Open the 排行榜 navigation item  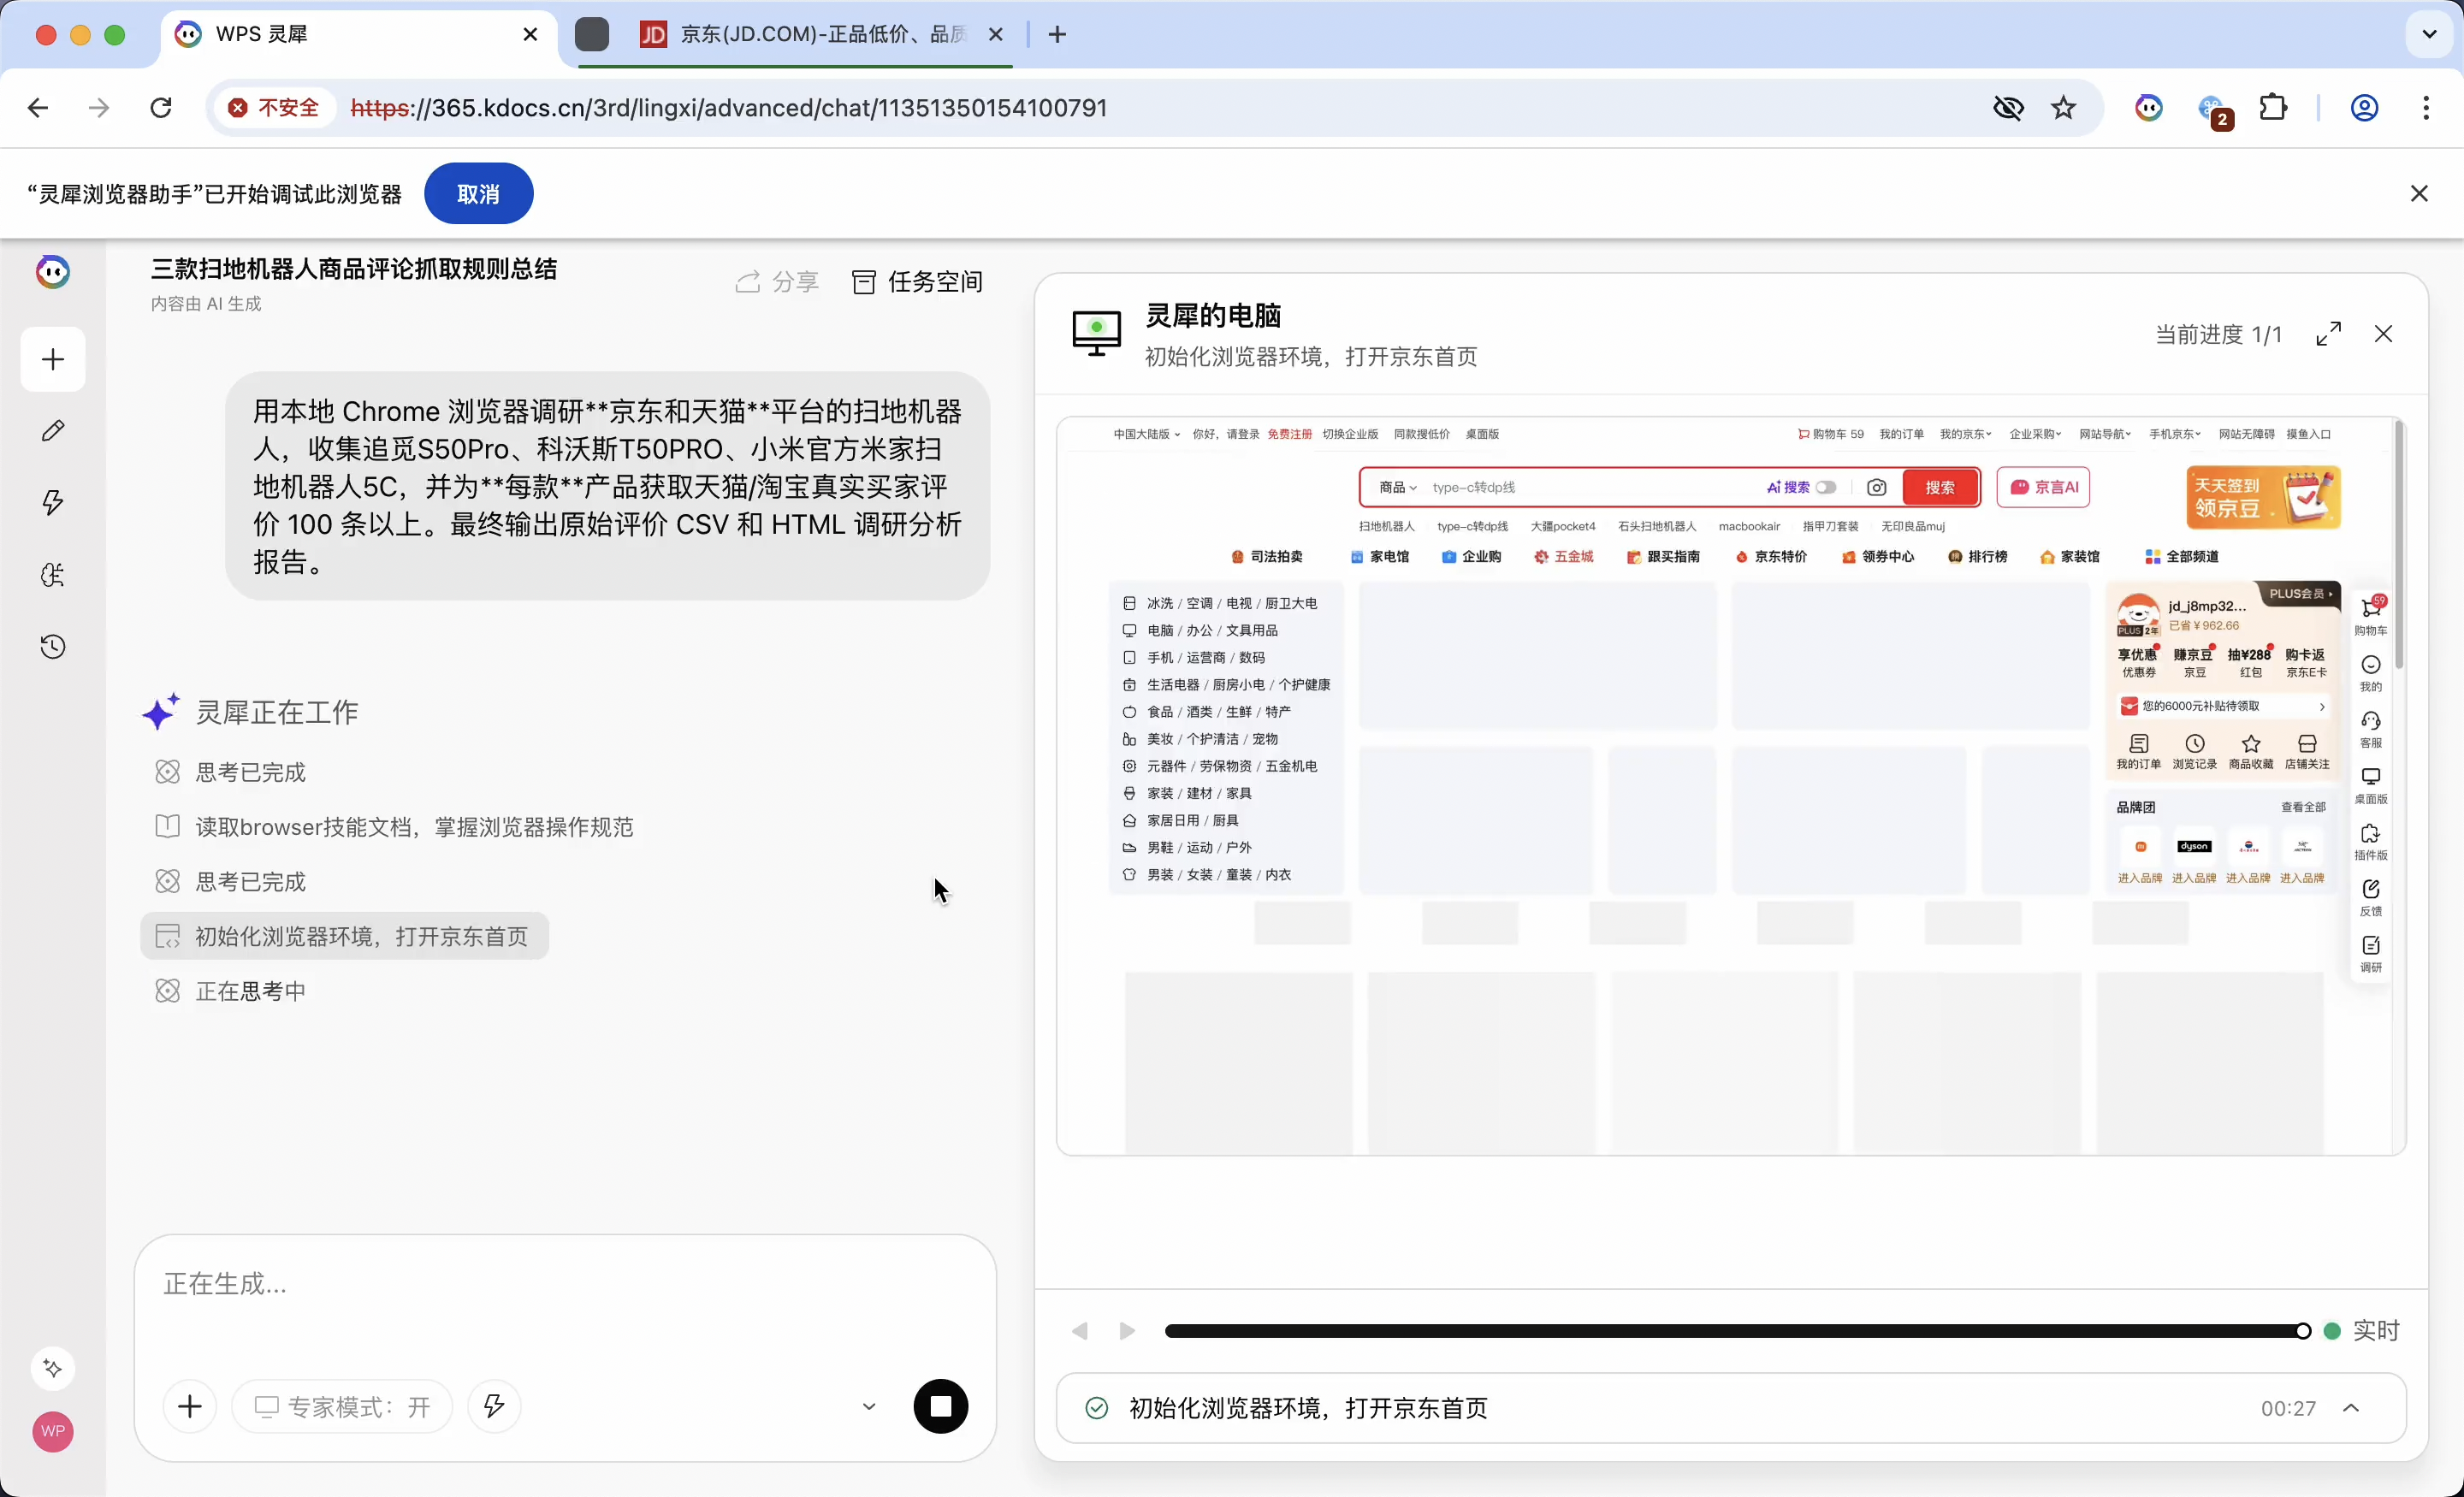[1977, 556]
